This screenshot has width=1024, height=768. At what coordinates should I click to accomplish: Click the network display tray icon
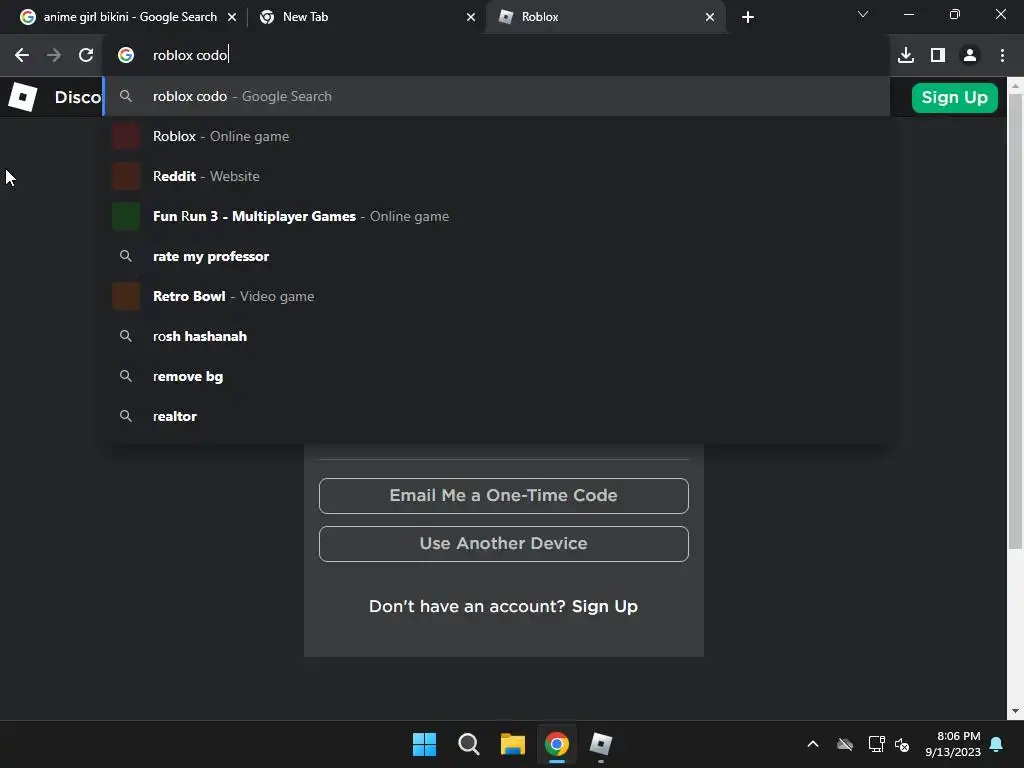click(x=876, y=744)
